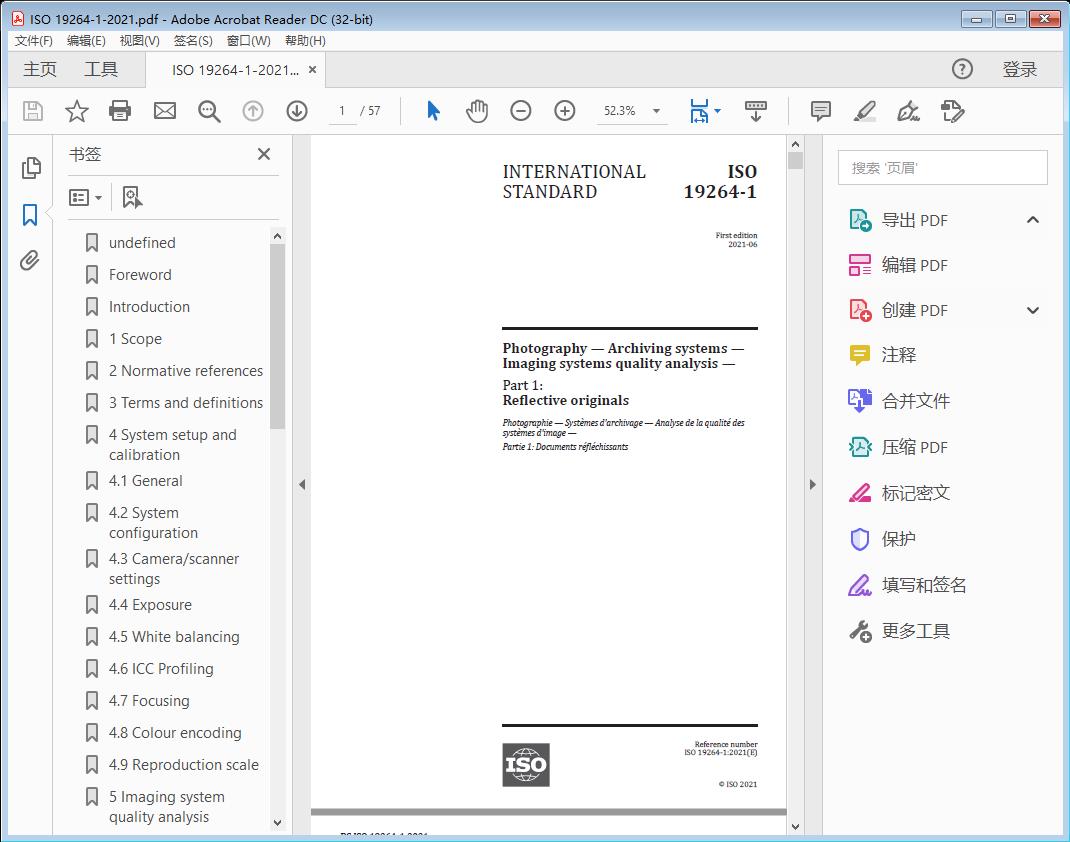
Task: Zoom out with the minus button
Action: coord(521,111)
